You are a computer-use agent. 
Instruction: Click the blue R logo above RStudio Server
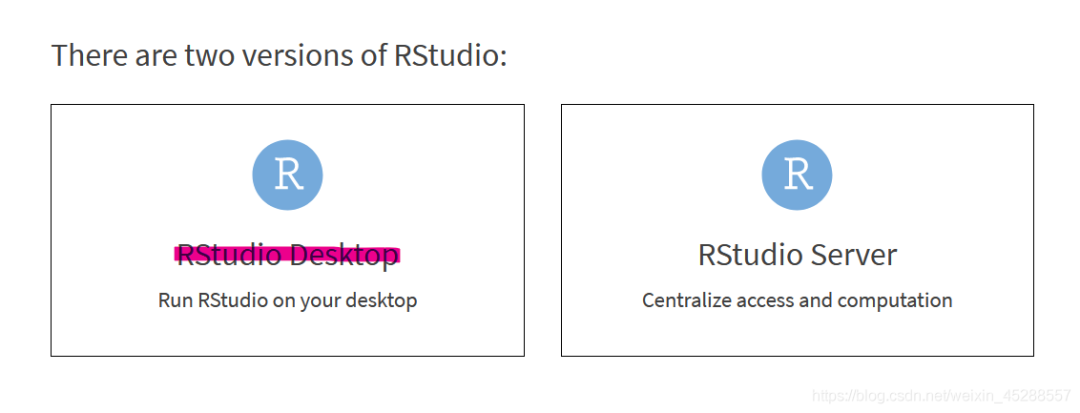tap(797, 175)
